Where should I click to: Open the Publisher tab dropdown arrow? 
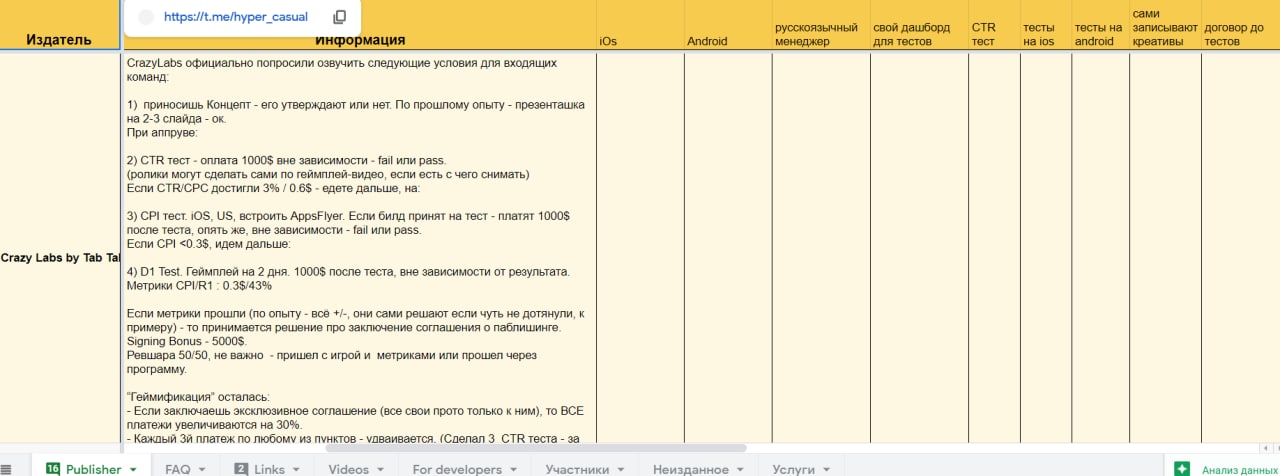coord(133,469)
